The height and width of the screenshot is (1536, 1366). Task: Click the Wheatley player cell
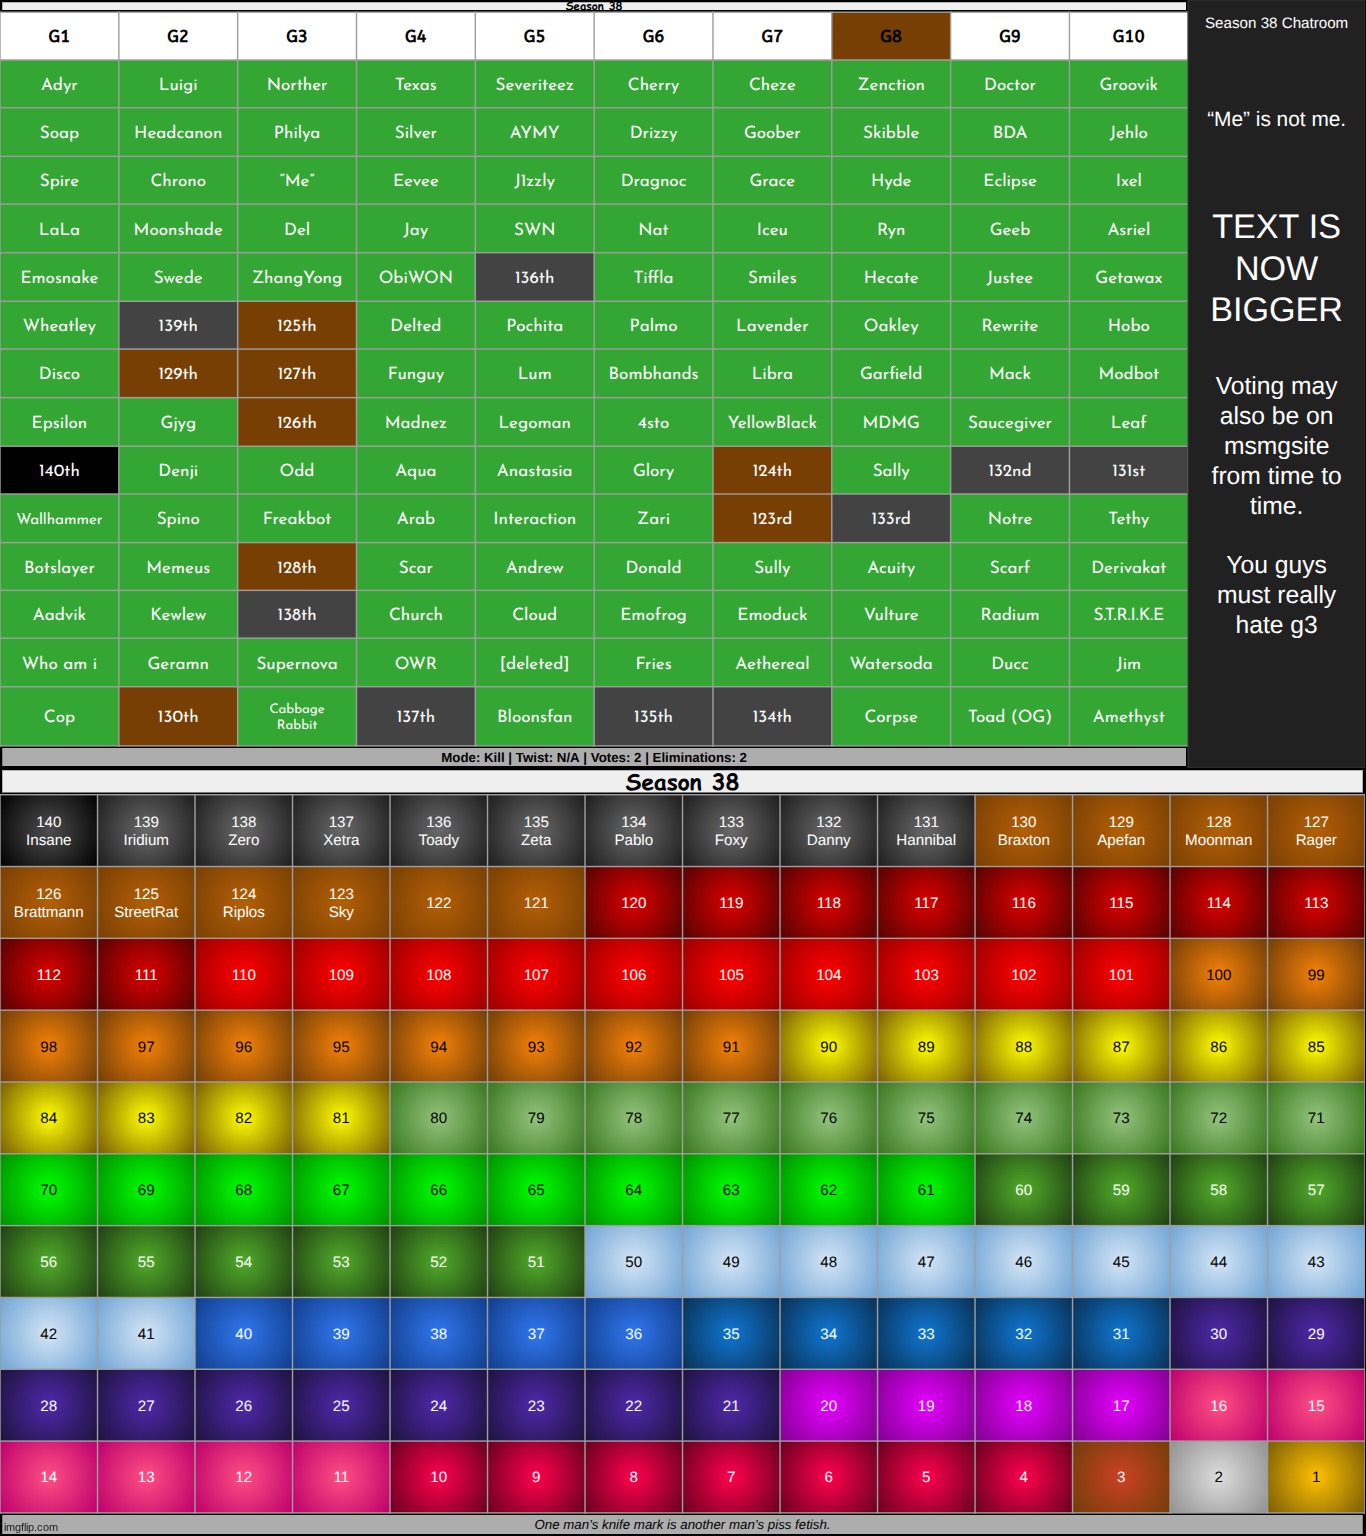coord(59,325)
